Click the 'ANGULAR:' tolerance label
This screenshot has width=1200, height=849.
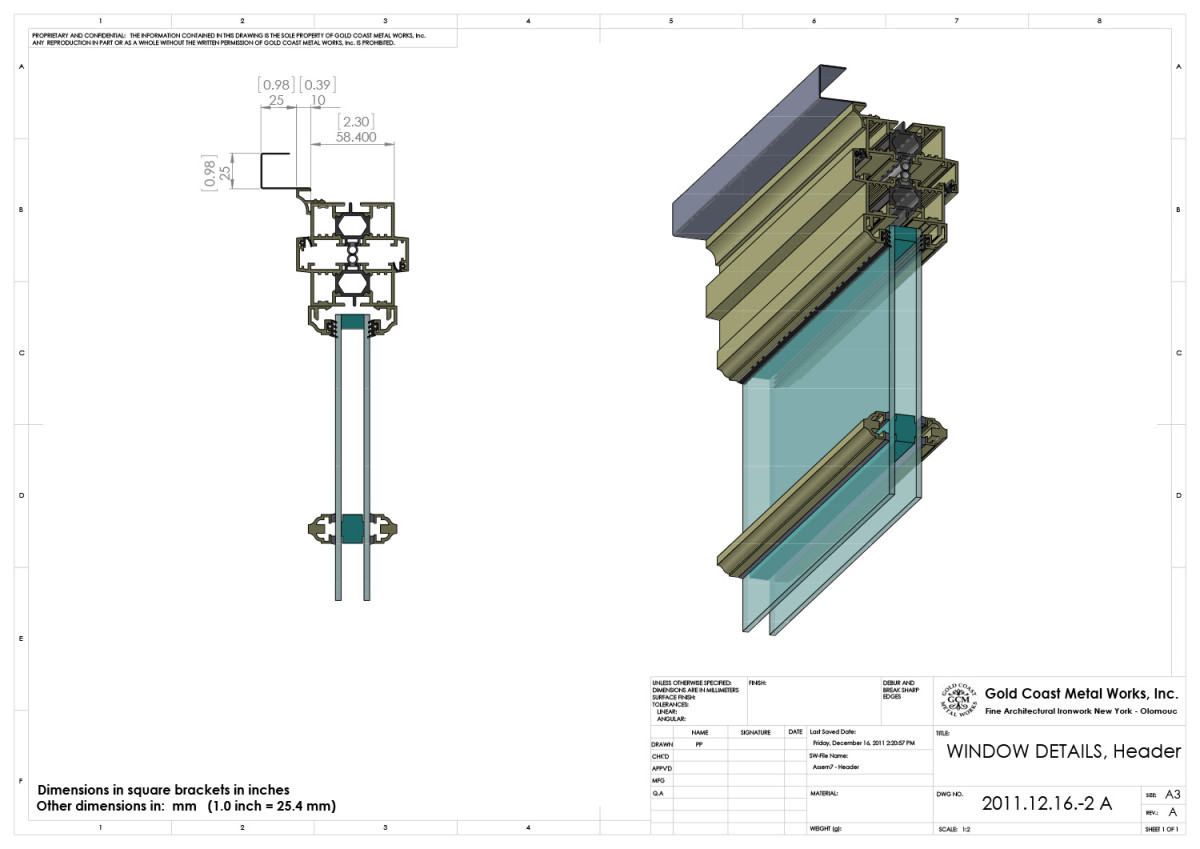[x=671, y=718]
